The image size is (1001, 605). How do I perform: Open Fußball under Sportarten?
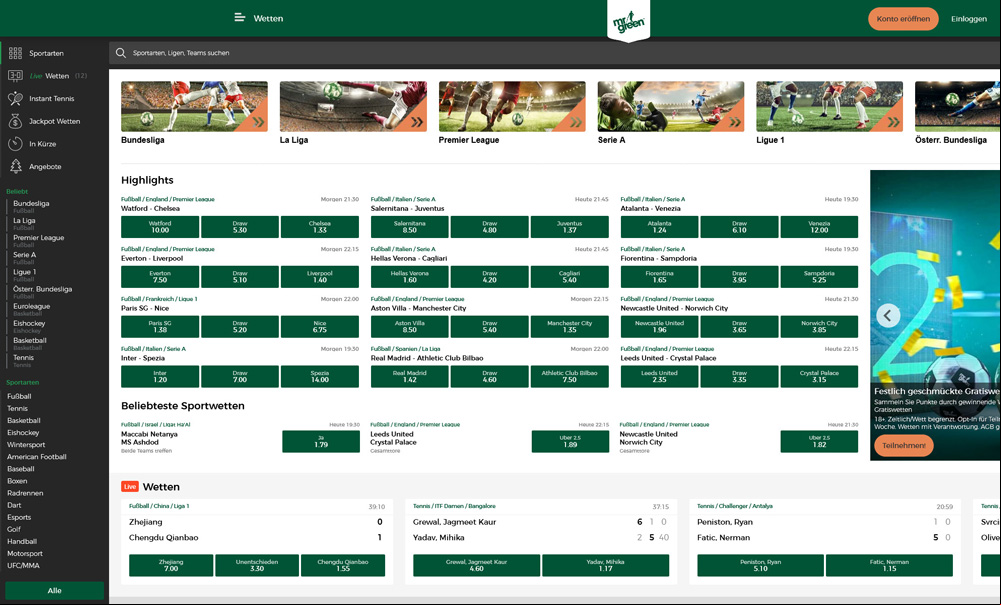point(19,396)
